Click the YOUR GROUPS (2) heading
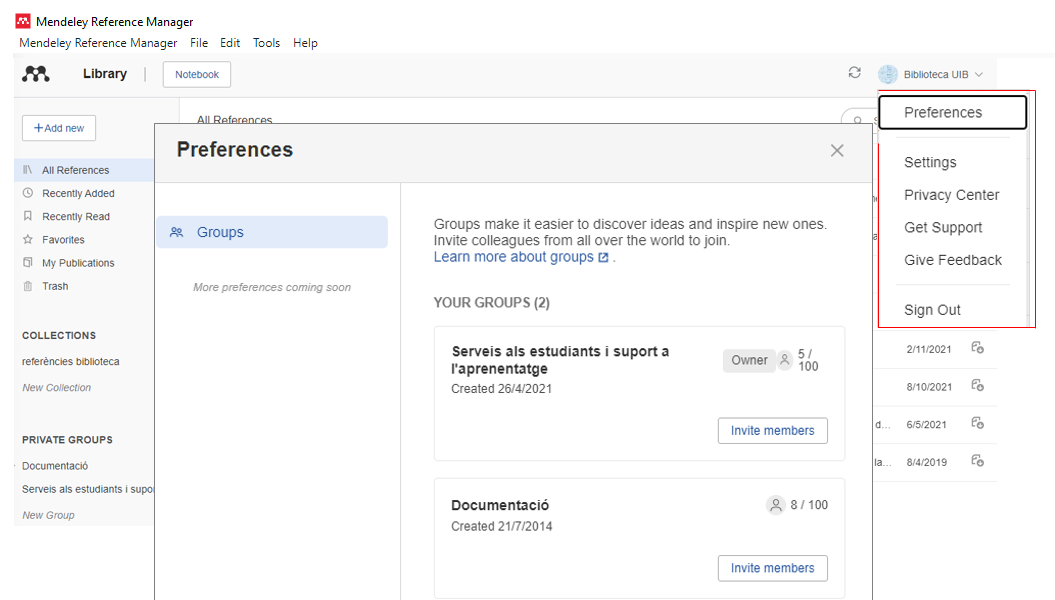 [492, 303]
